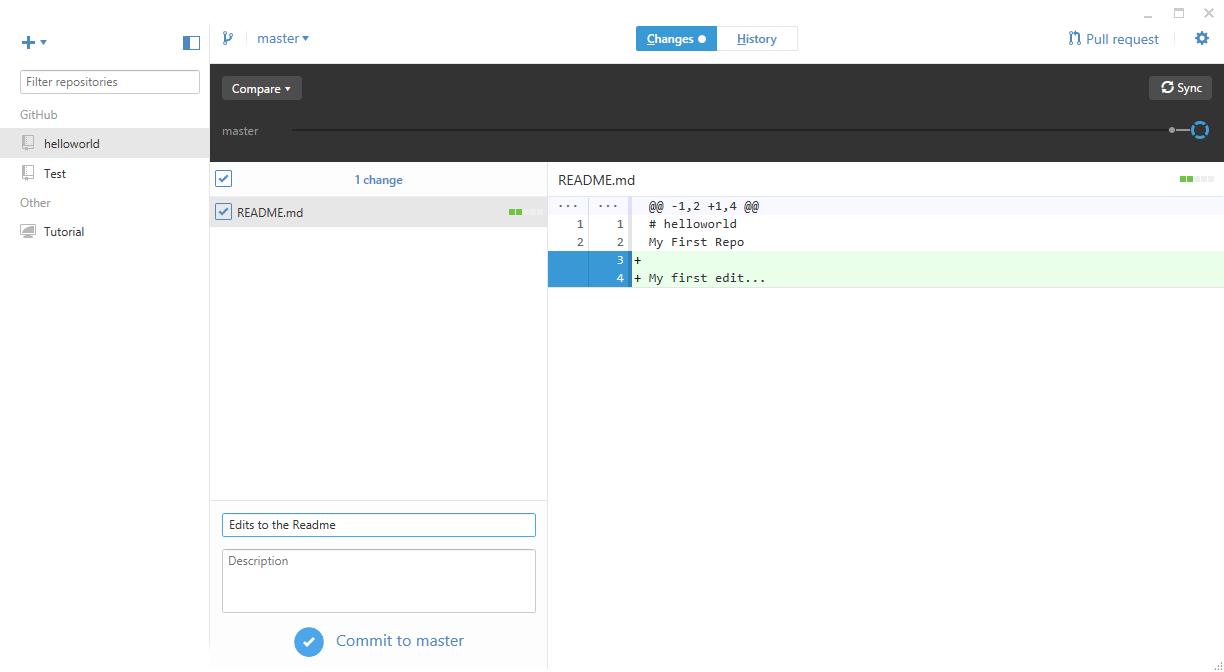Open the master branch dropdown
Image resolution: width=1224 pixels, height=672 pixels.
coord(283,38)
